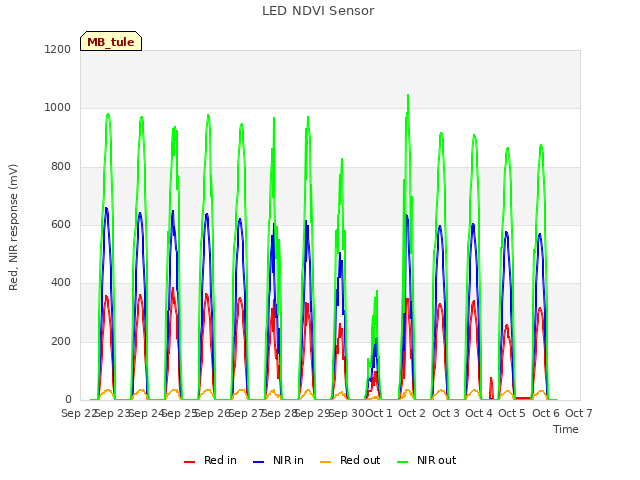Click the 1000 y-axis tick label
Screen dimensions: 640x480
(58, 108)
